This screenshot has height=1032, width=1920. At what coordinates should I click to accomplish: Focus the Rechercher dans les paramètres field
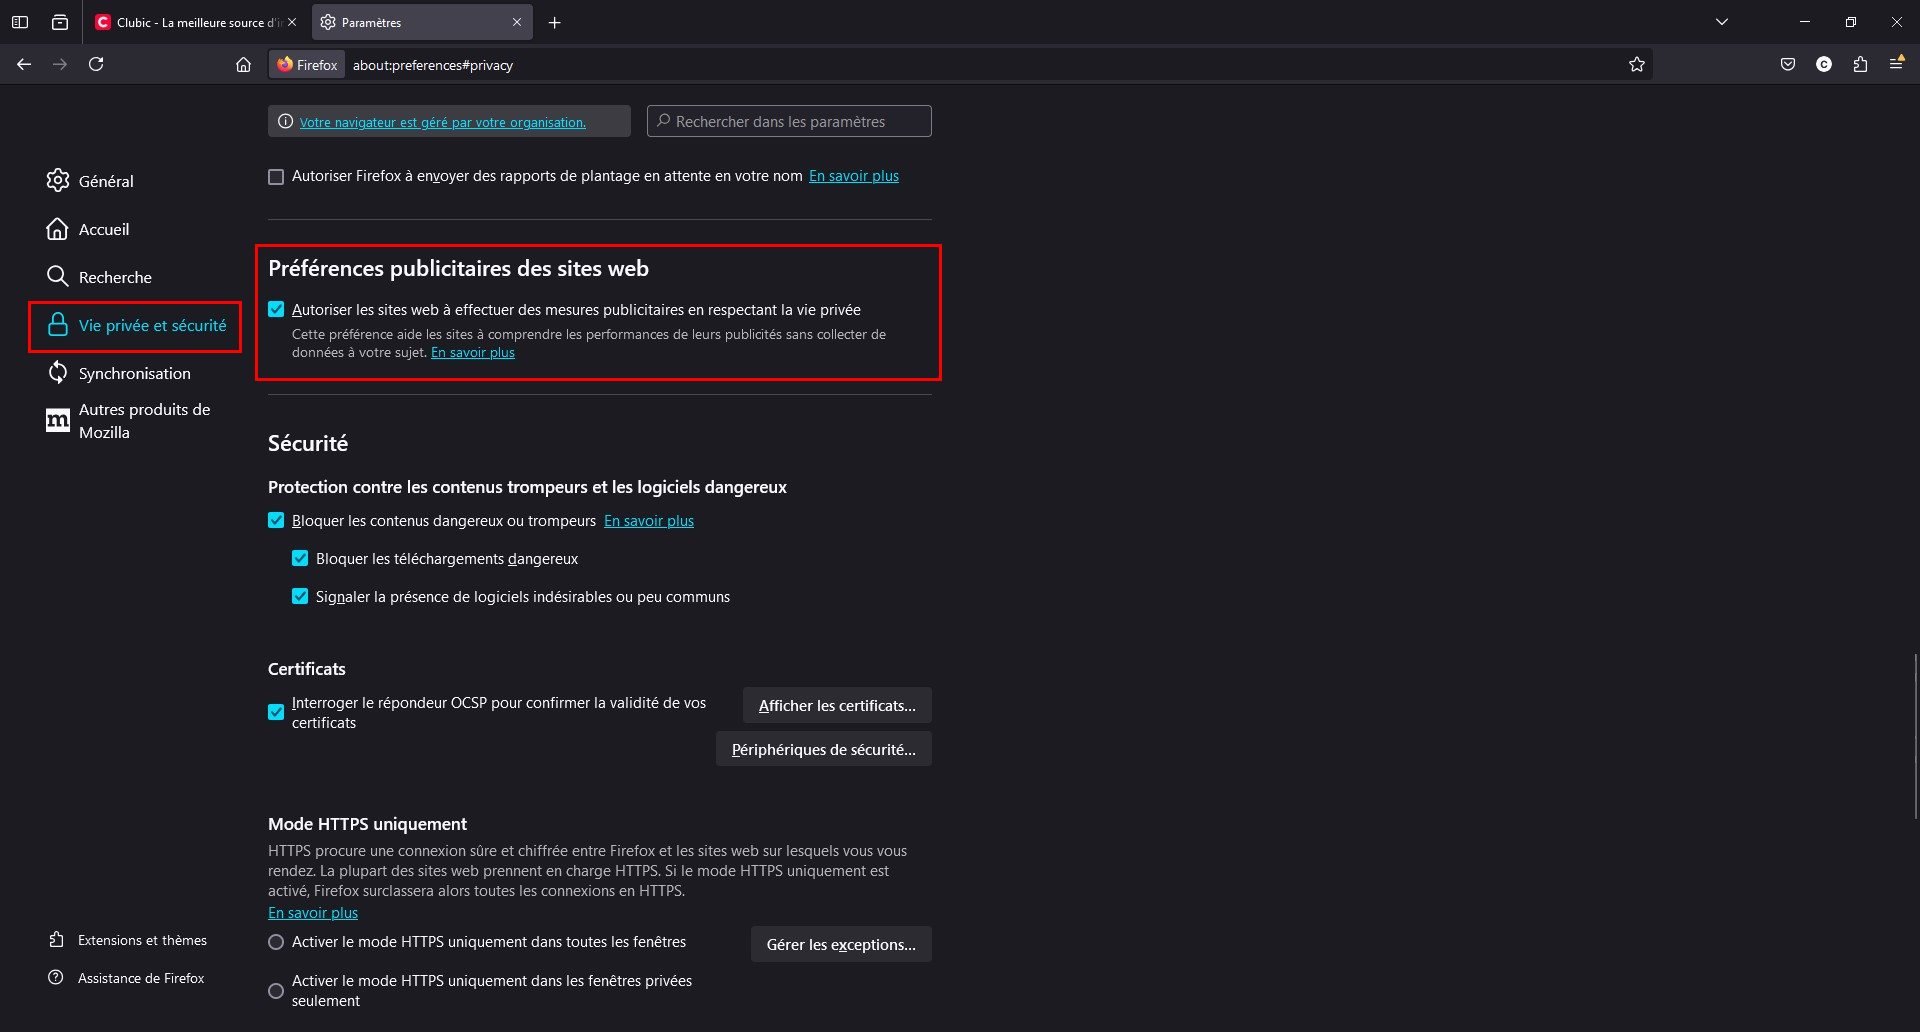(790, 121)
